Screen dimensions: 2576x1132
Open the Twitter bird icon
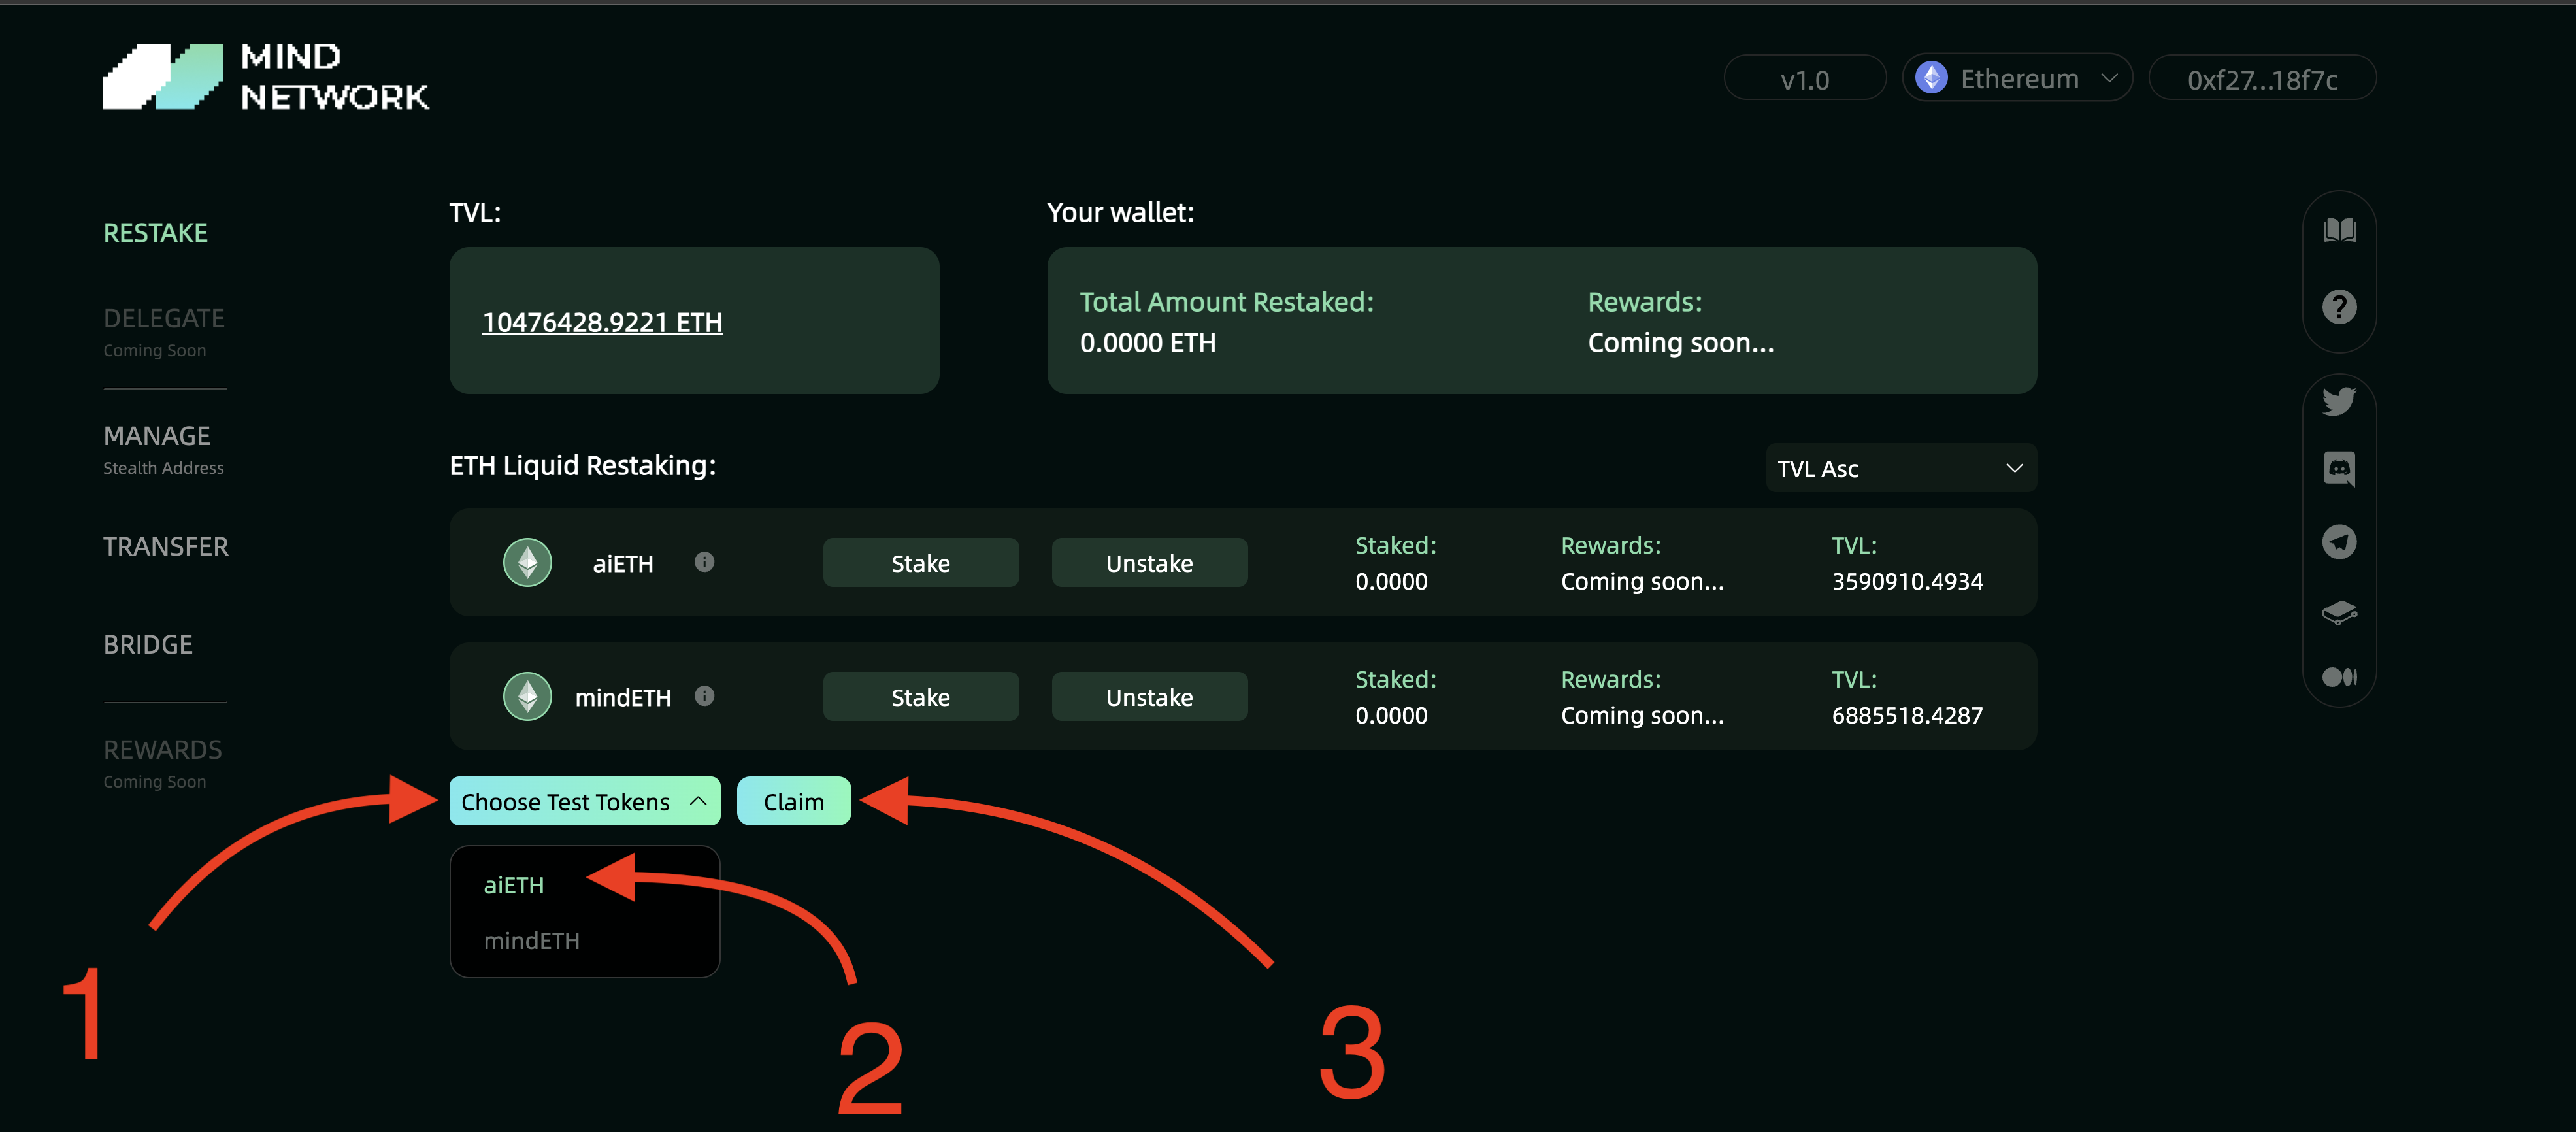pyautogui.click(x=2339, y=401)
